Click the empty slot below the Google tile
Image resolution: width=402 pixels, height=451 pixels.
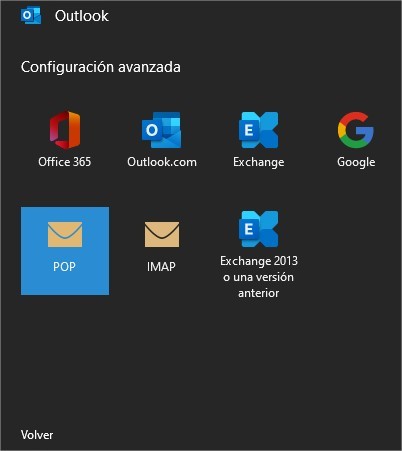[356, 251]
